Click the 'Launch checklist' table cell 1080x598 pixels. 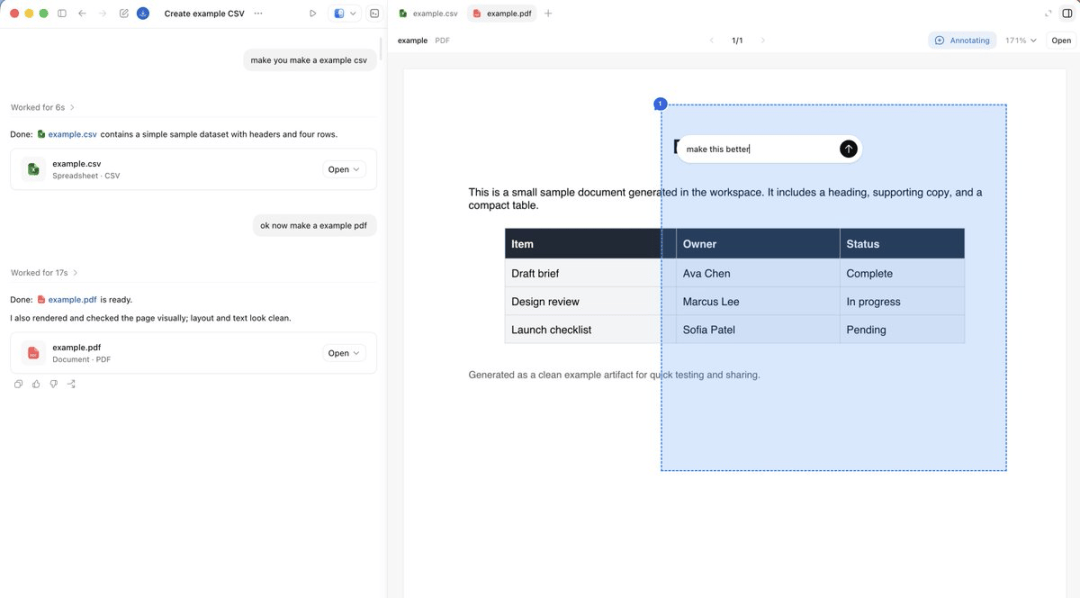(590, 330)
